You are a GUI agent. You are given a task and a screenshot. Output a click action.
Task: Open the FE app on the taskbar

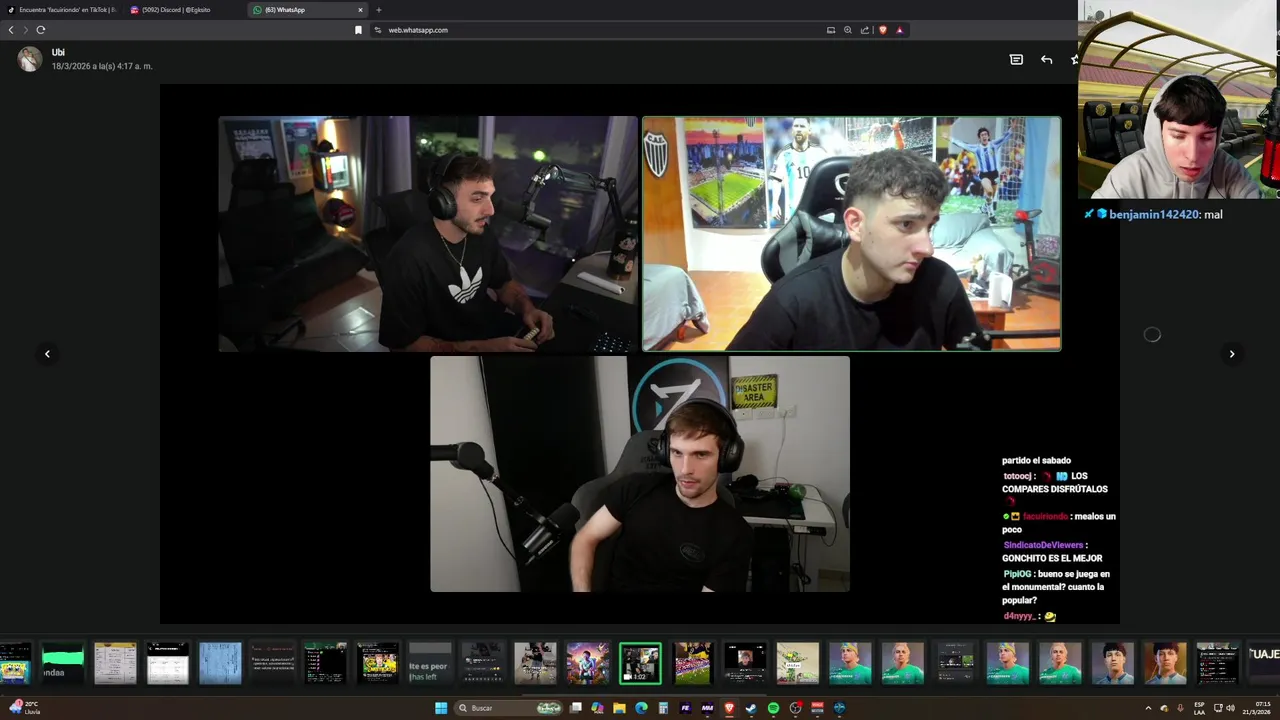(685, 708)
